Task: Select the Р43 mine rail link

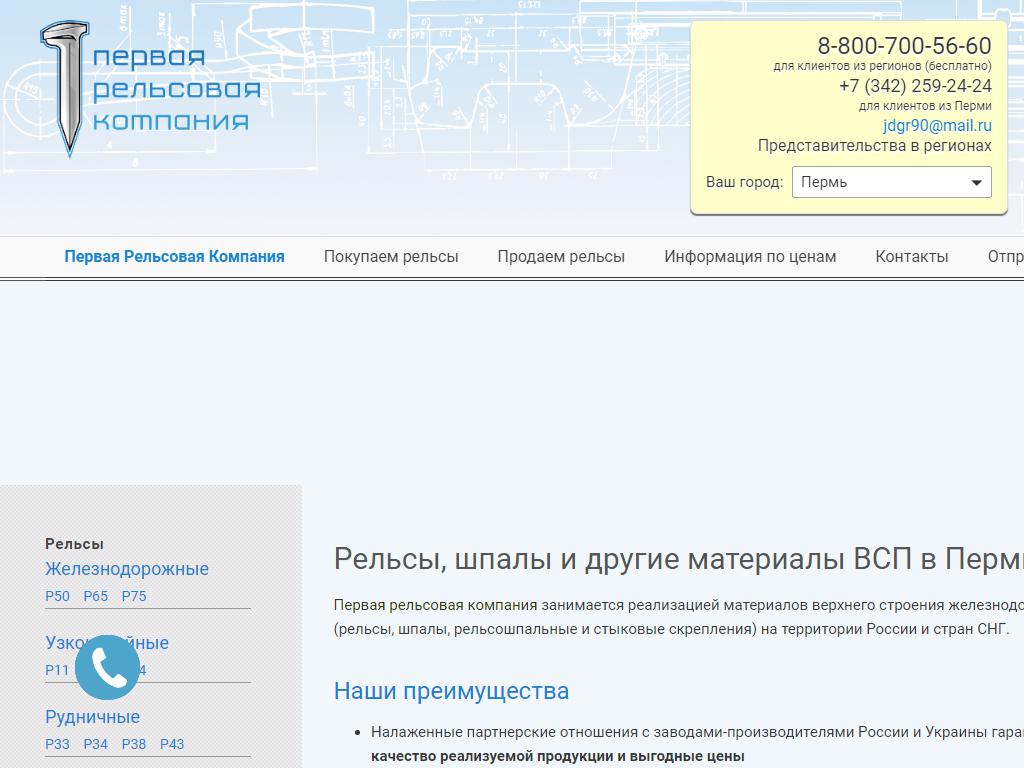Action: tap(172, 744)
